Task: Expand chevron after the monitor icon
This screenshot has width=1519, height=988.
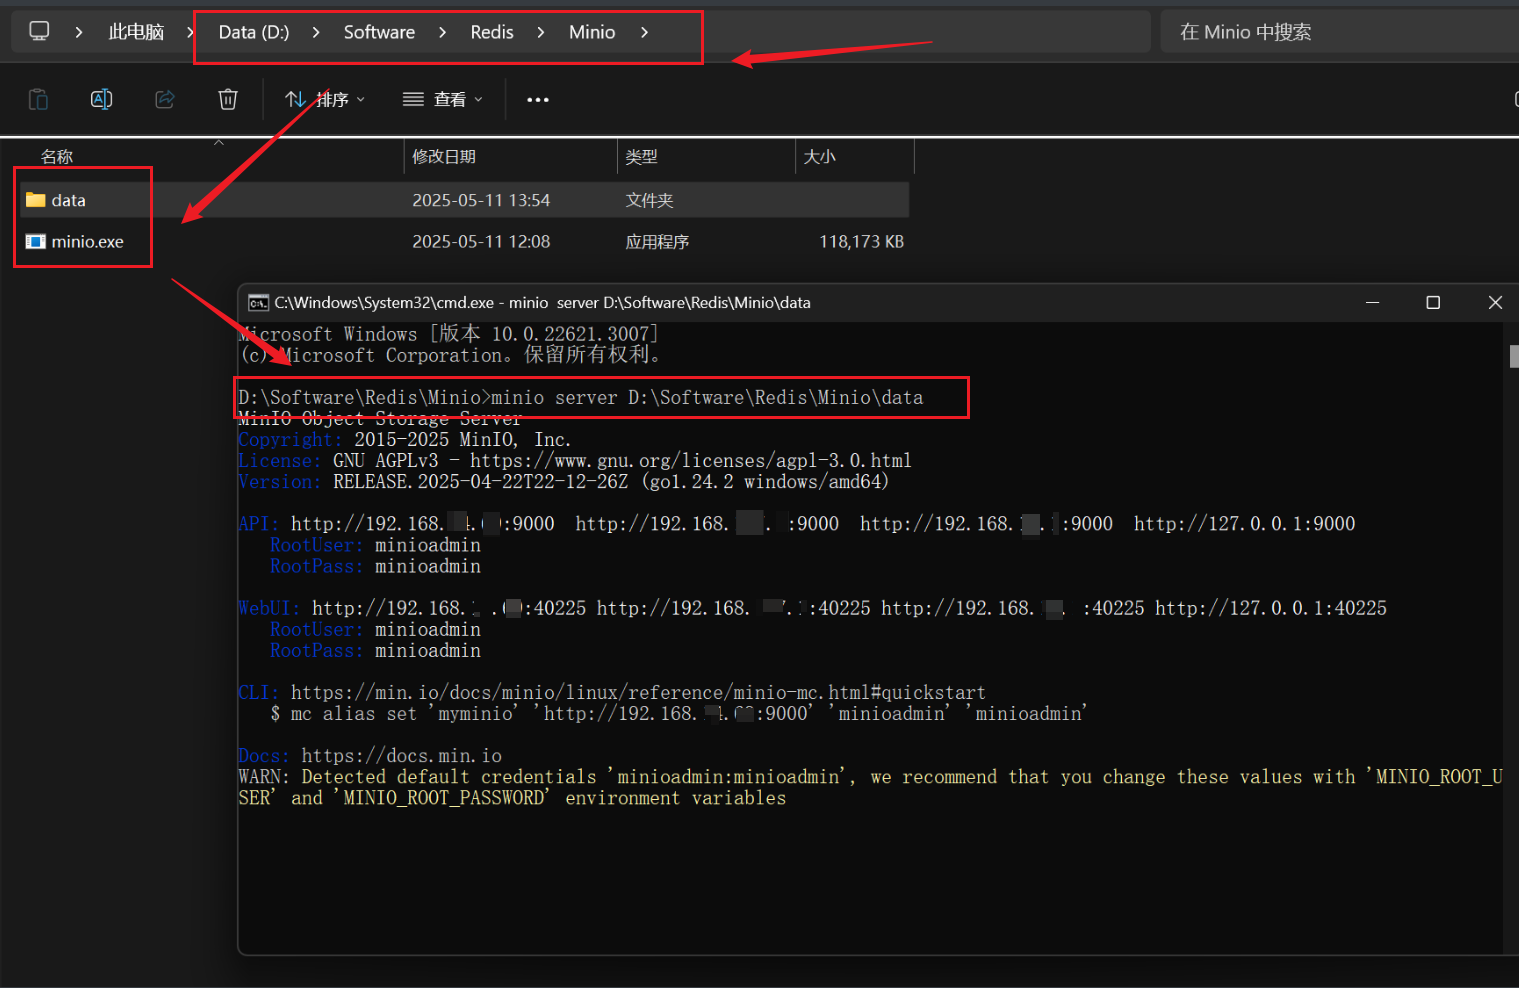Action: (78, 32)
